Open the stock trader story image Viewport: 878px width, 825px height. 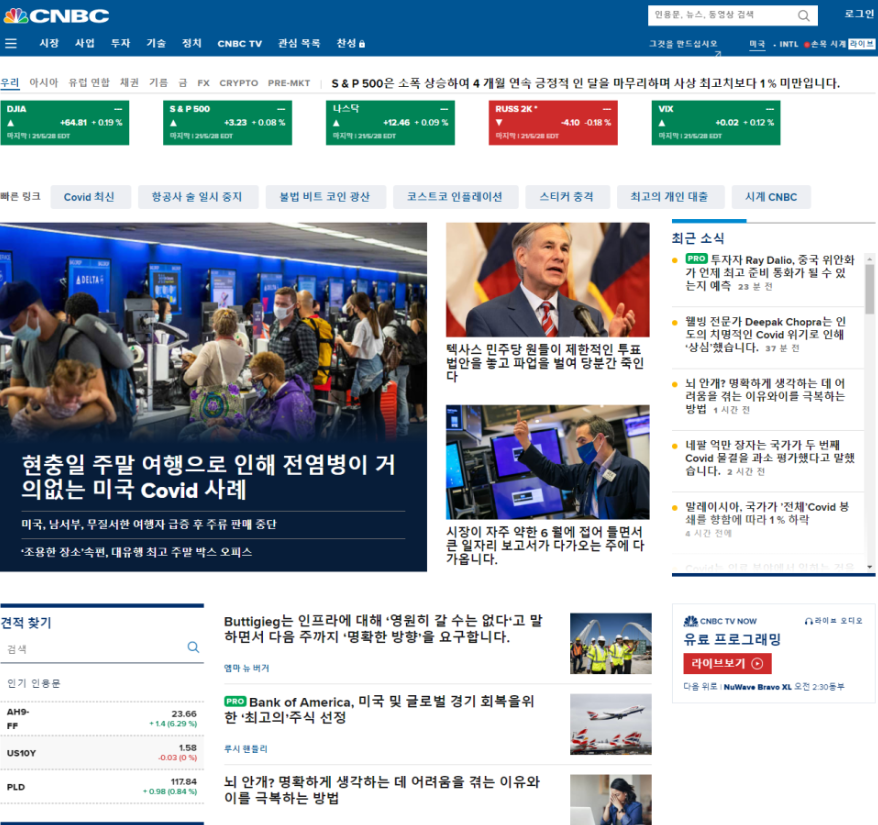coord(548,462)
